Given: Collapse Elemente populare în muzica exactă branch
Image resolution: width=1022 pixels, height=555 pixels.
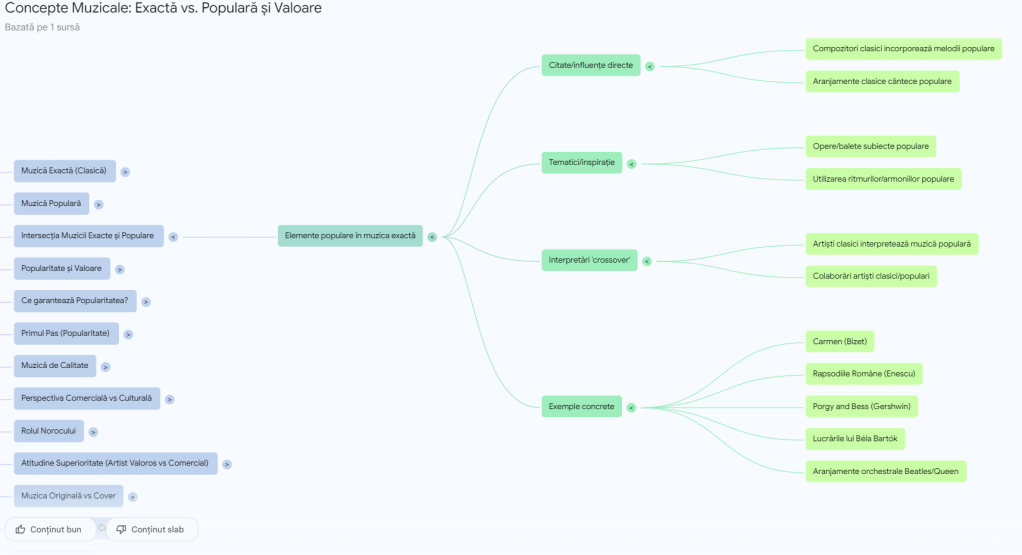Looking at the screenshot, I should point(432,237).
